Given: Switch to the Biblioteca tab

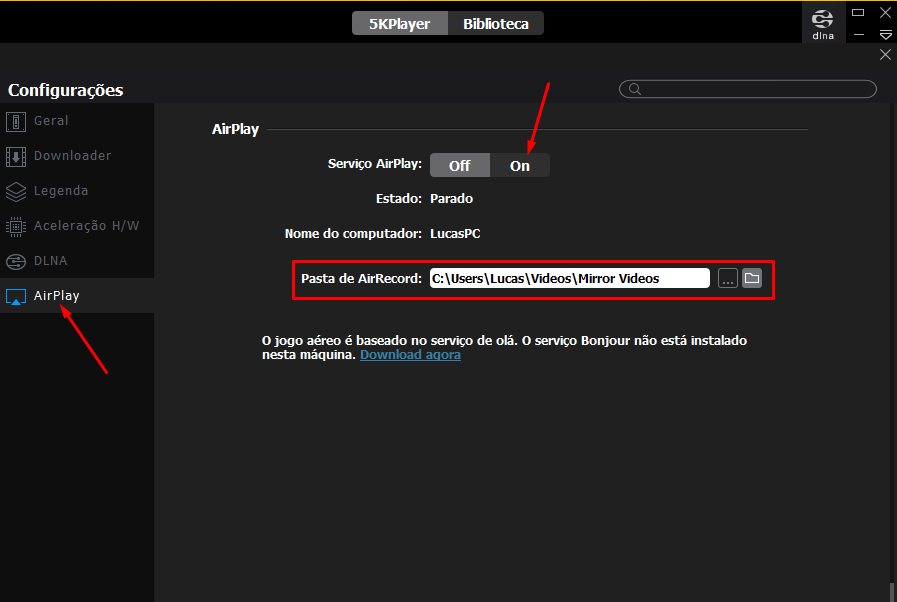Looking at the screenshot, I should click(x=496, y=23).
